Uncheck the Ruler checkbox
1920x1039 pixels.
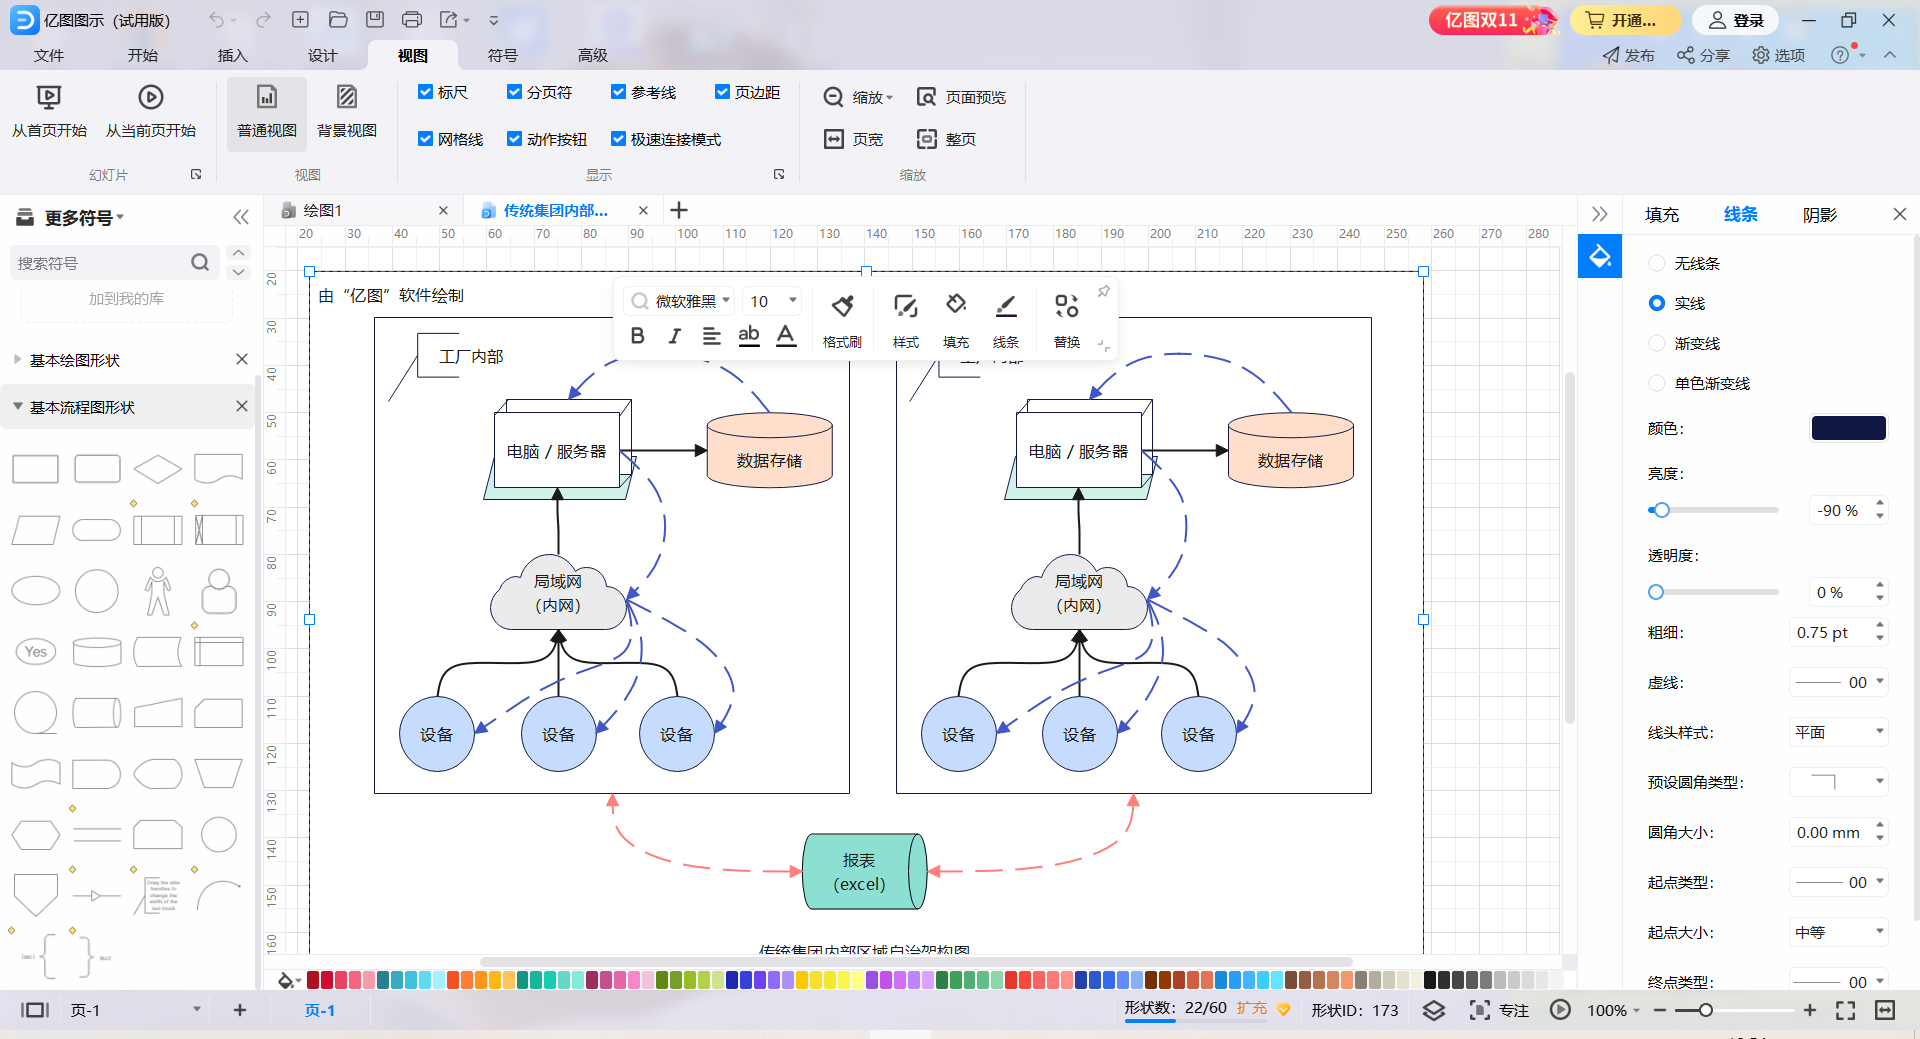pyautogui.click(x=425, y=92)
